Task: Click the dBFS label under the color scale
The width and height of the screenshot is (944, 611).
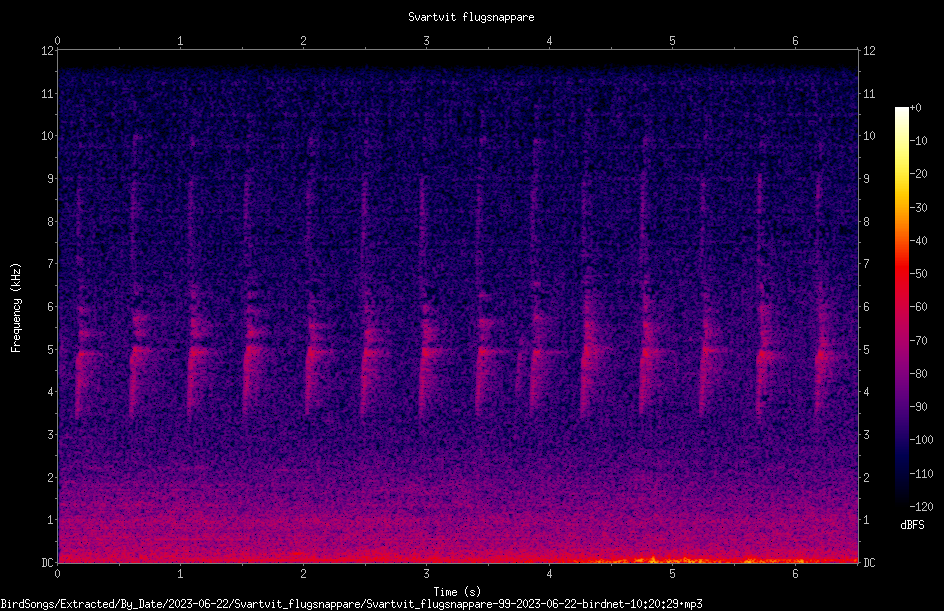Action: pos(912,525)
